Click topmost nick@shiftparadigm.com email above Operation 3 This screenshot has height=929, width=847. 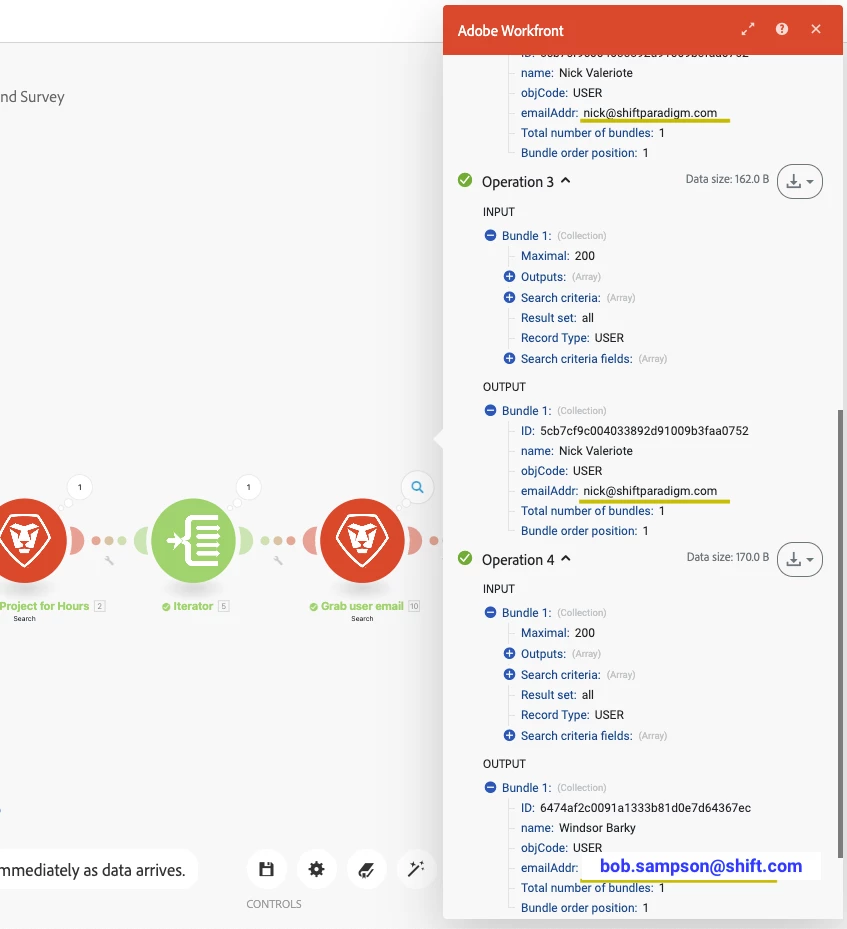click(650, 113)
